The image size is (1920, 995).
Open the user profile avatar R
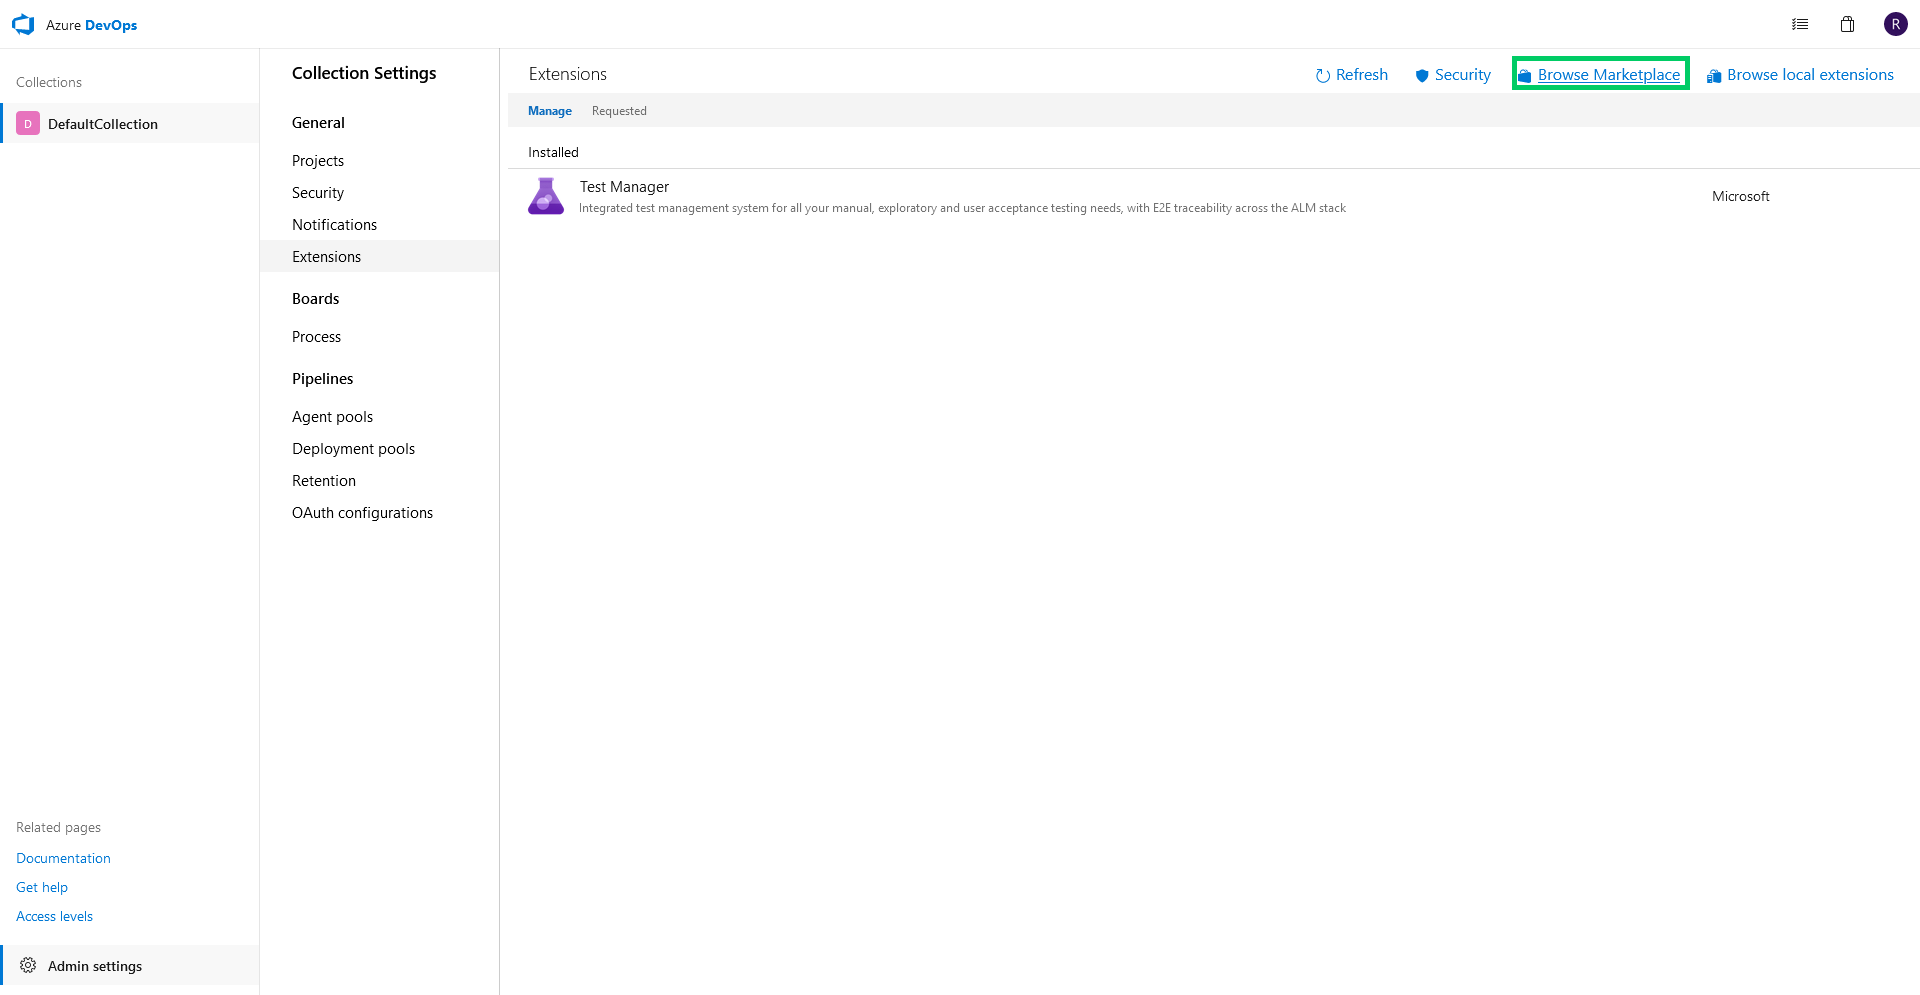[x=1896, y=25]
